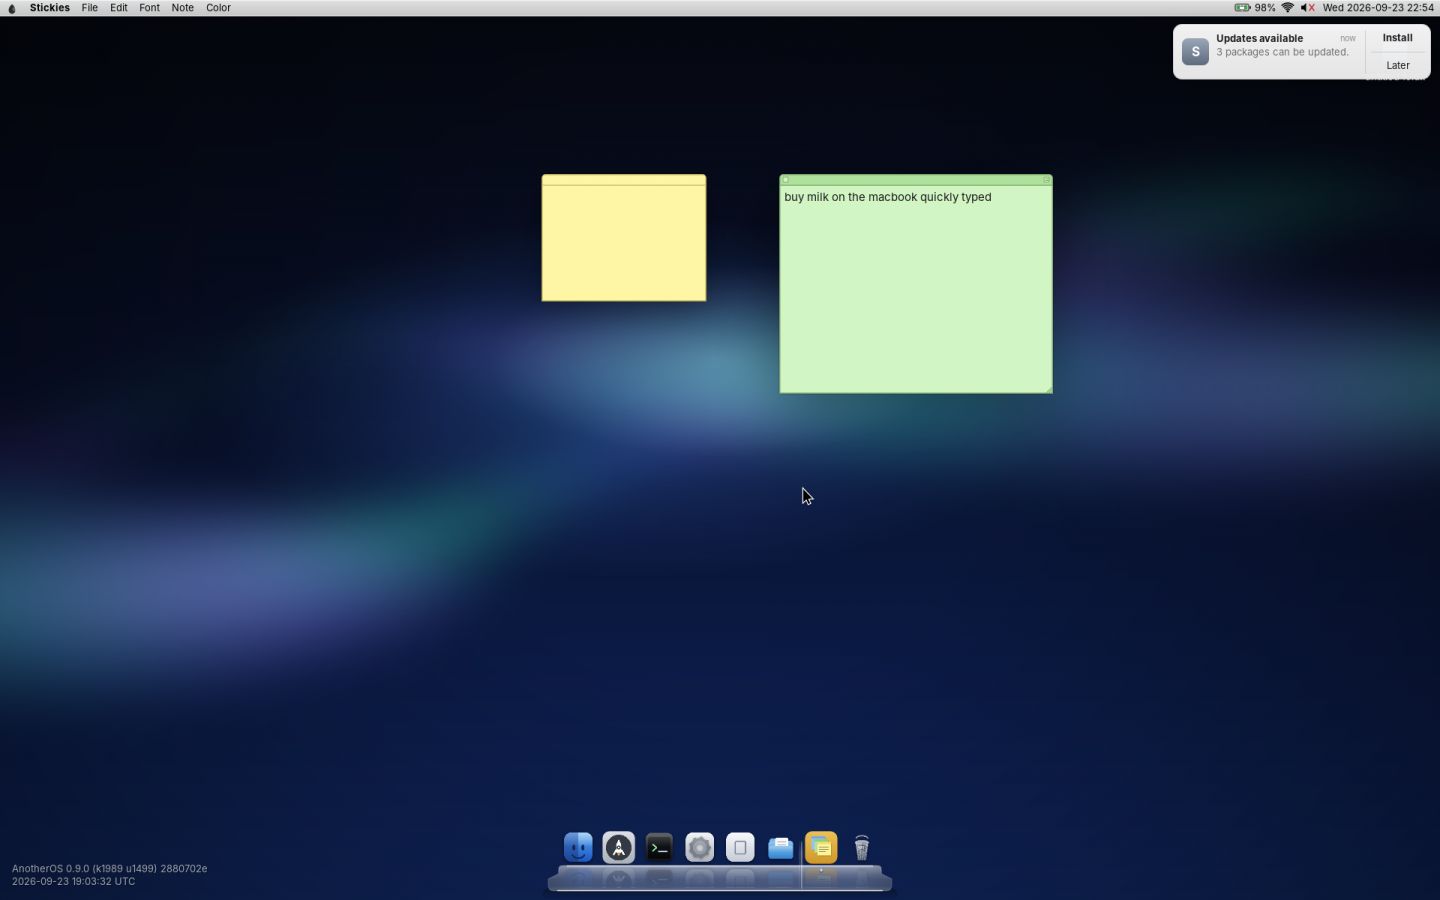The width and height of the screenshot is (1440, 900).
Task: Click the 'Updates available' notification title
Action: pyautogui.click(x=1259, y=38)
